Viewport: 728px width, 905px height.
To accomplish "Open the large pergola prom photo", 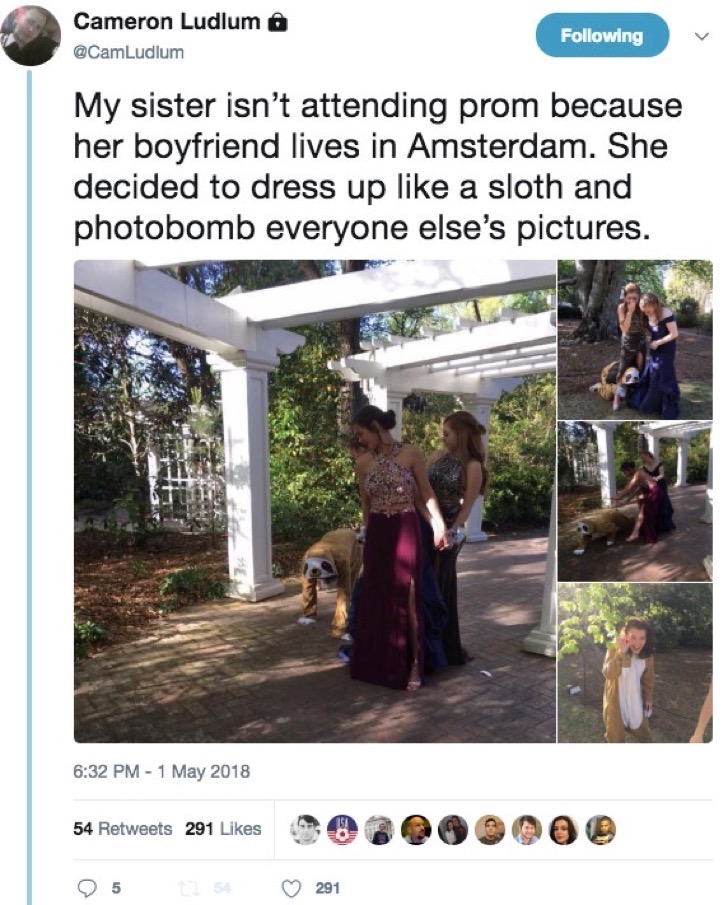I will pos(315,501).
